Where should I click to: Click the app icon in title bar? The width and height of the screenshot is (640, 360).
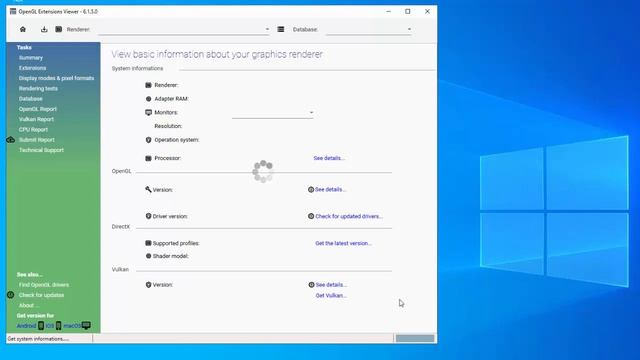coord(13,11)
